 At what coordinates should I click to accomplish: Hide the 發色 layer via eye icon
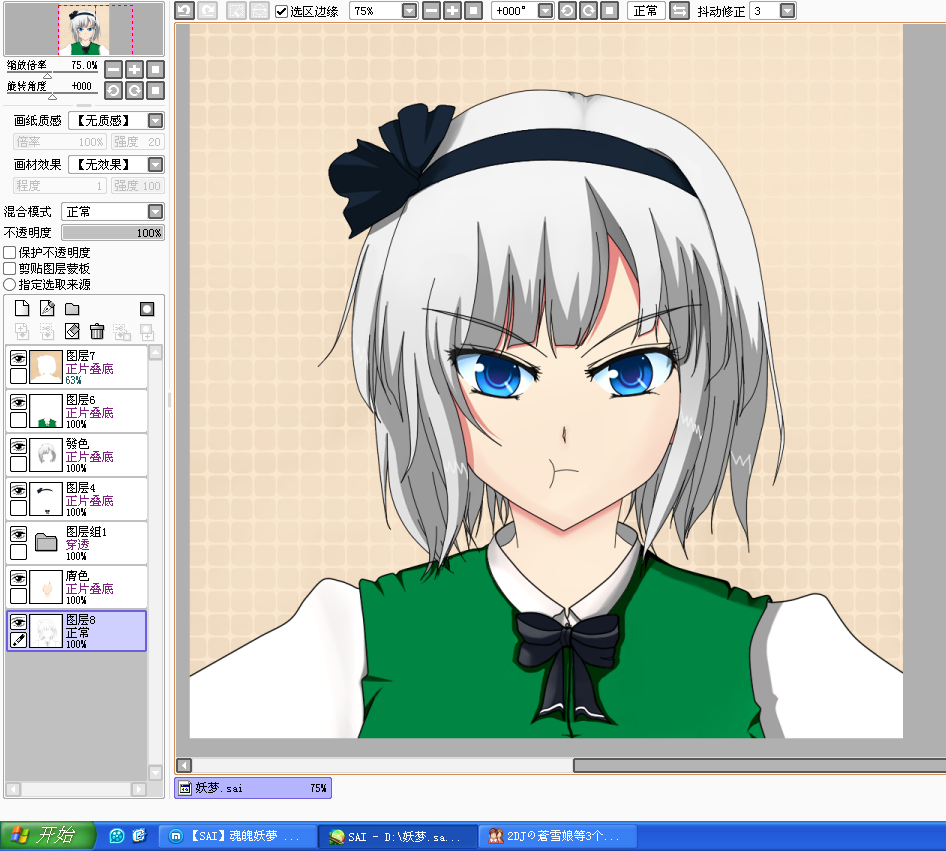tap(18, 446)
